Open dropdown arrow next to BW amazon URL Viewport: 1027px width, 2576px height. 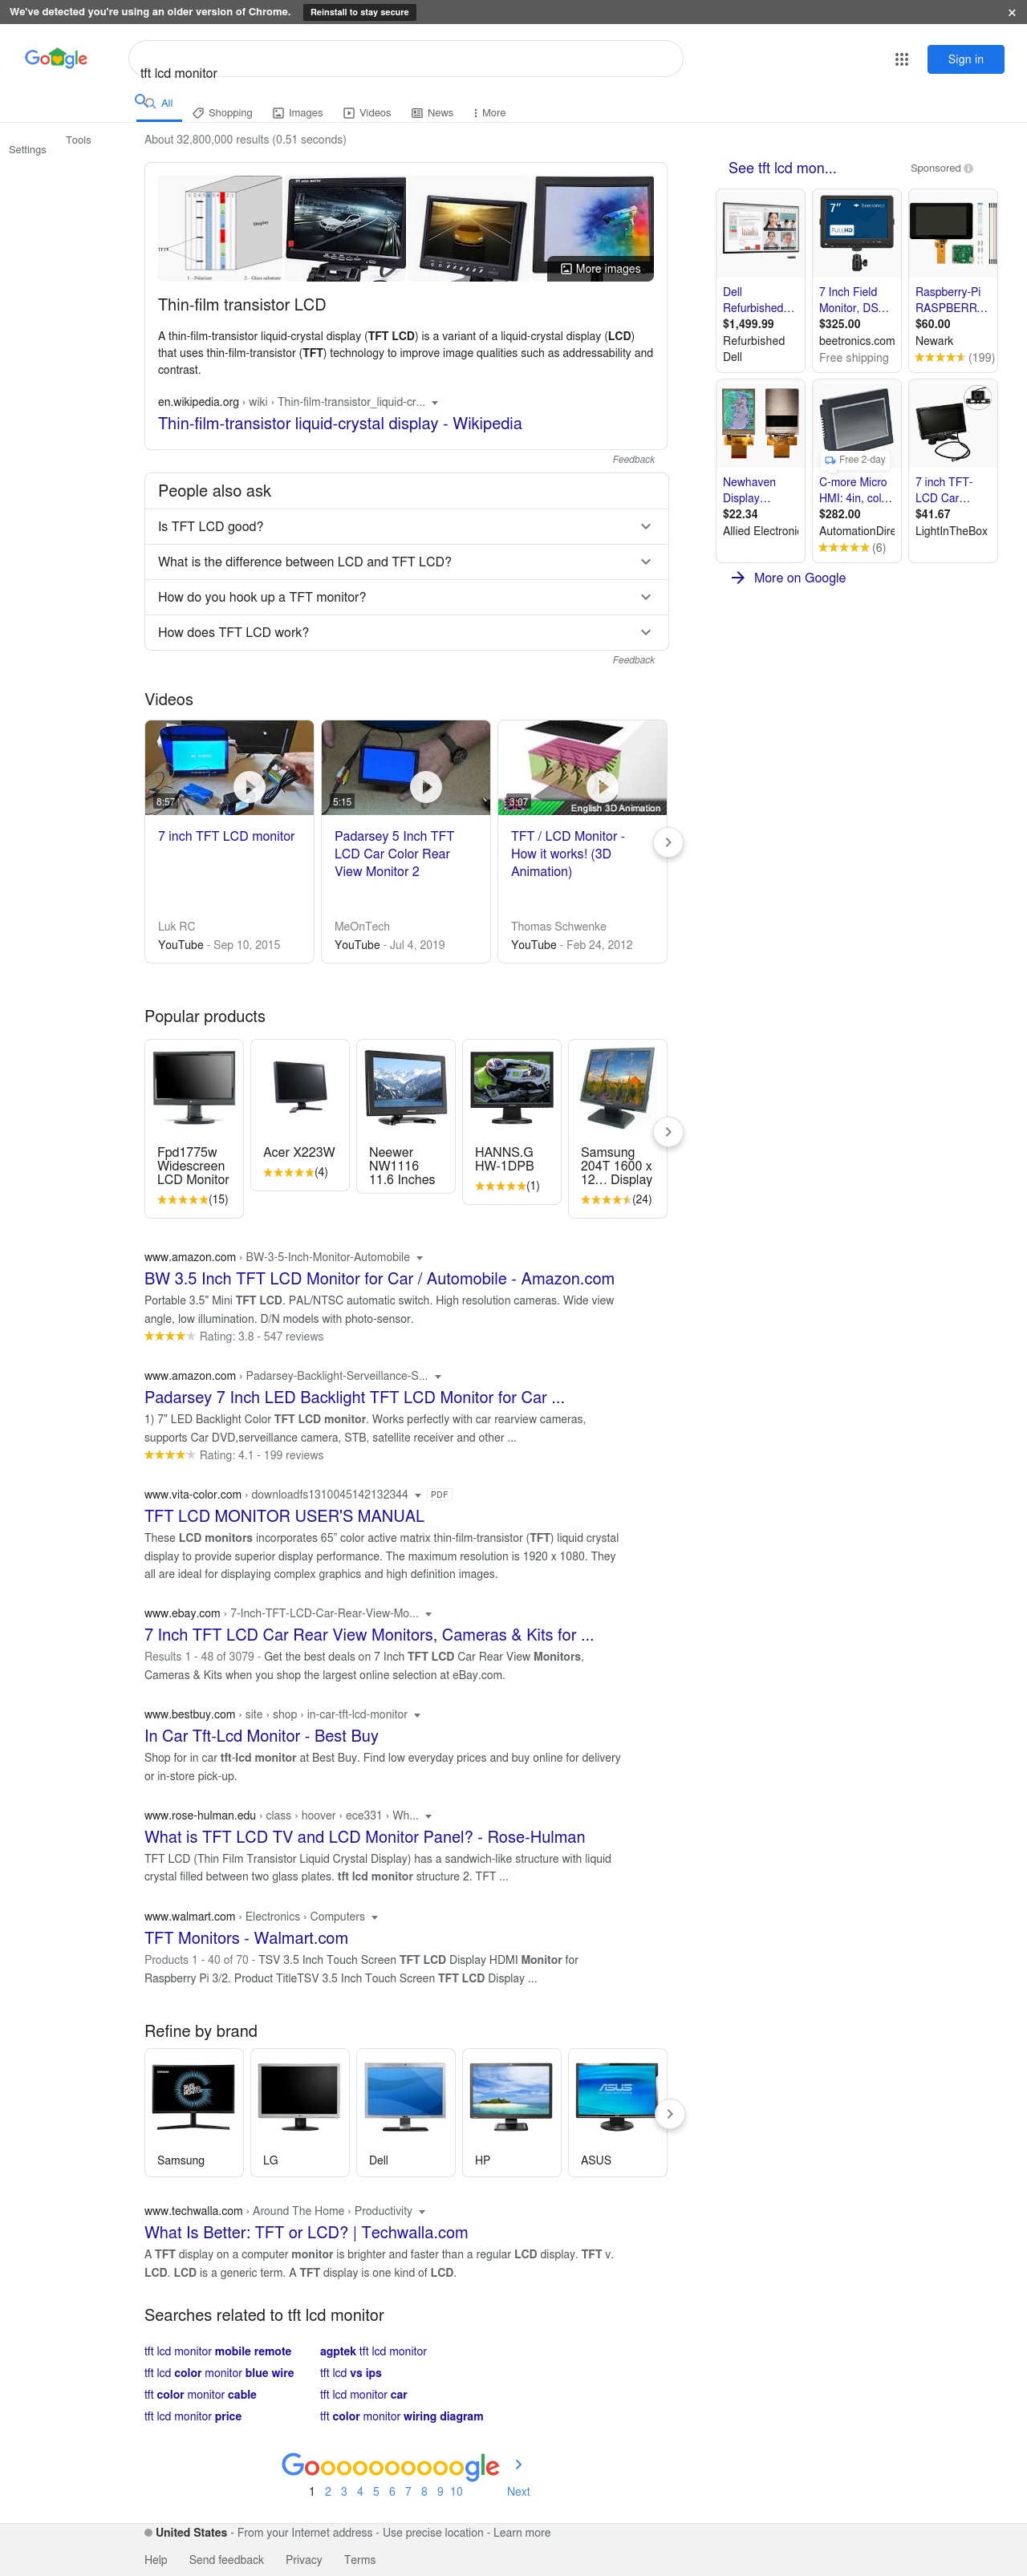tap(419, 1258)
